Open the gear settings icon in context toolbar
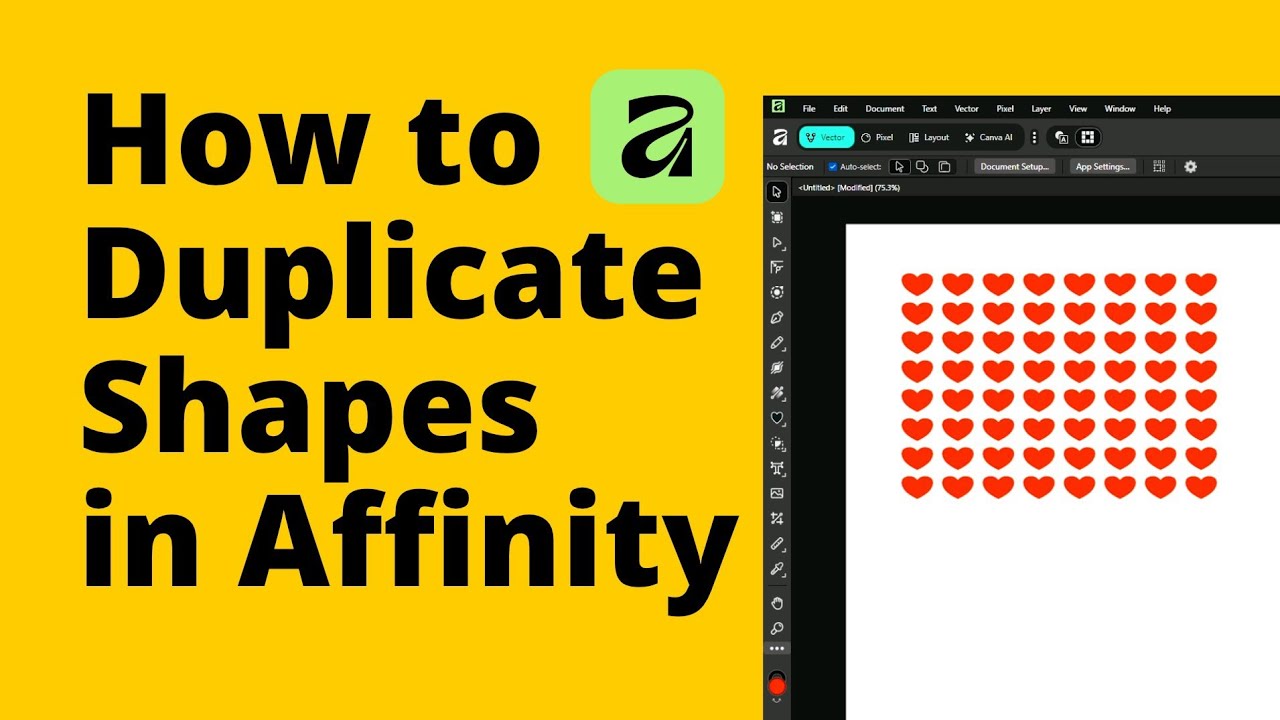Viewport: 1280px width, 720px height. tap(1190, 167)
